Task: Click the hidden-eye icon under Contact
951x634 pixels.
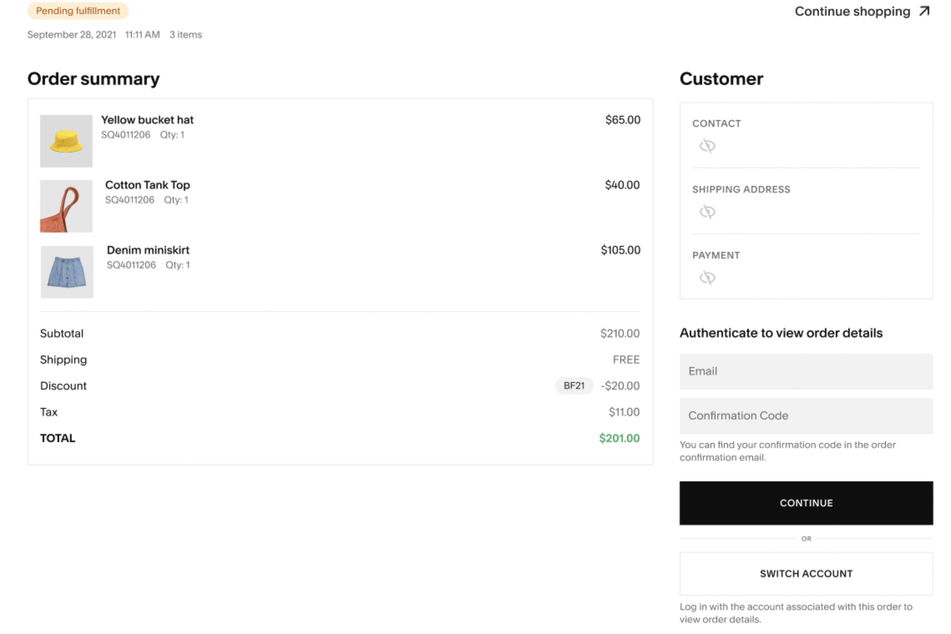Action: click(707, 146)
